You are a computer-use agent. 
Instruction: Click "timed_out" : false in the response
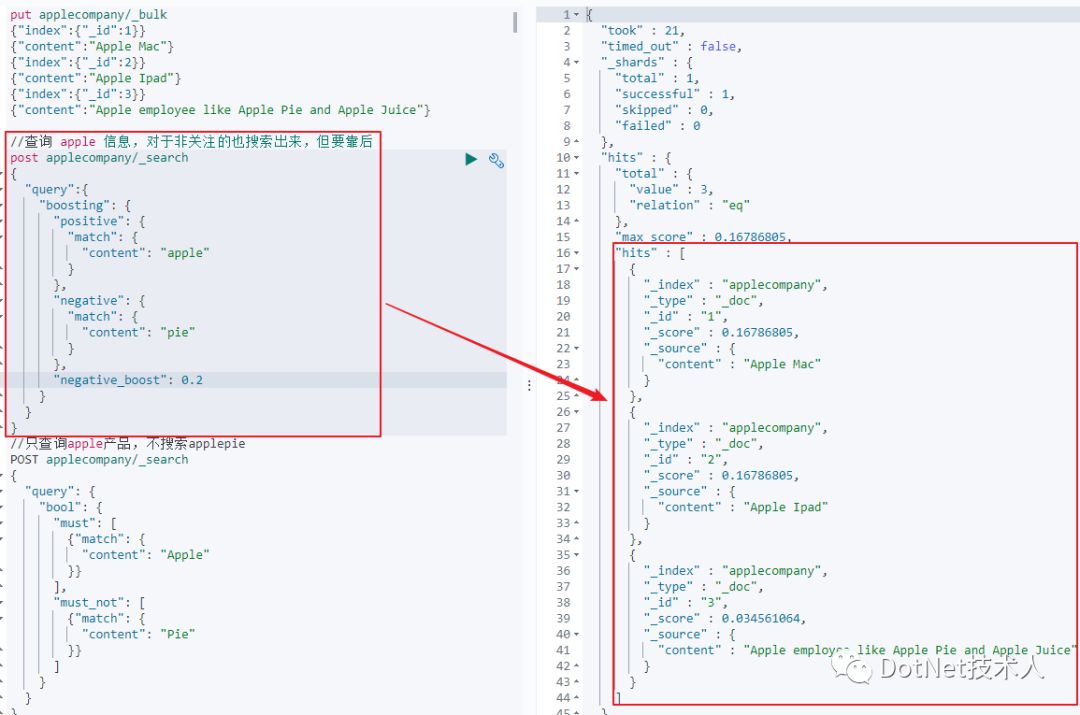point(672,46)
